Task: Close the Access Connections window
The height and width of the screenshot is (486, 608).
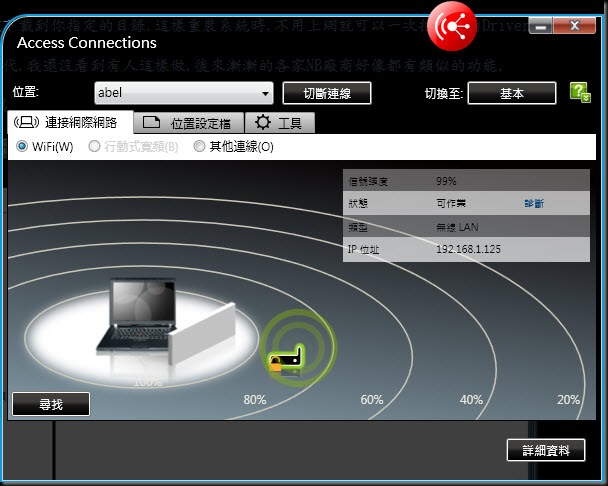Action: click(x=574, y=26)
